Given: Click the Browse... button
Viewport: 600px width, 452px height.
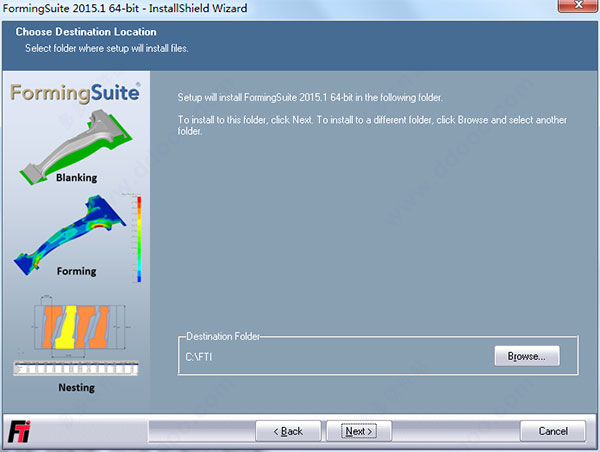Looking at the screenshot, I should point(527,356).
